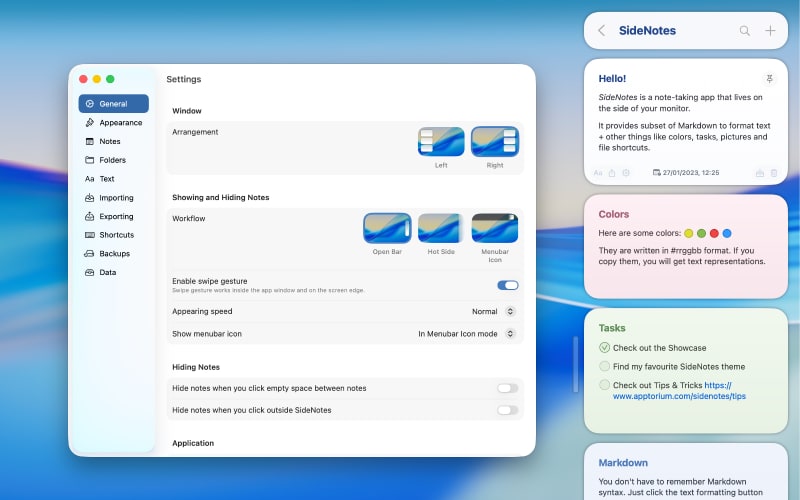Enable hide notes when clicking empty space
This screenshot has width=800, height=500.
[508, 388]
